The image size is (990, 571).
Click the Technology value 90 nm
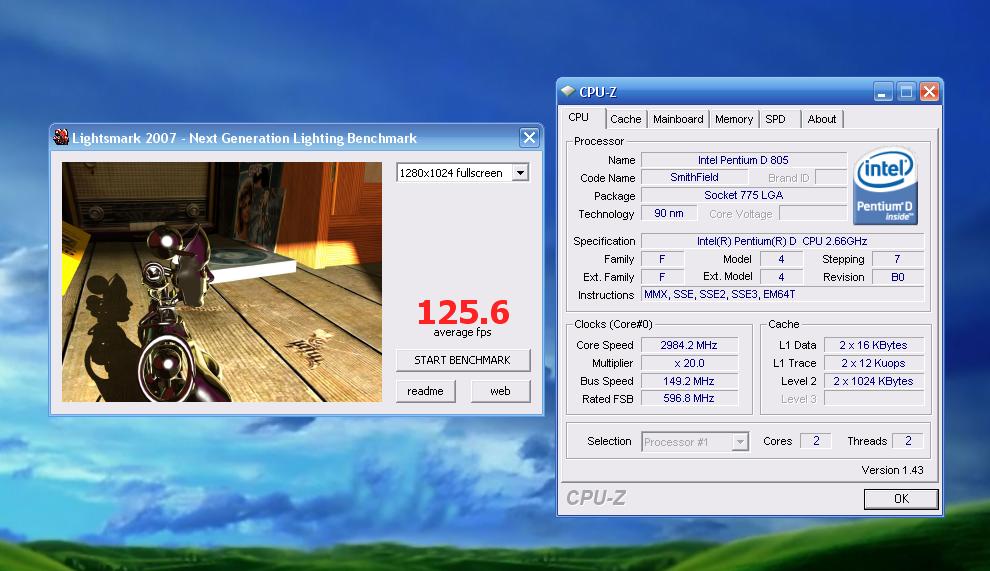point(669,213)
